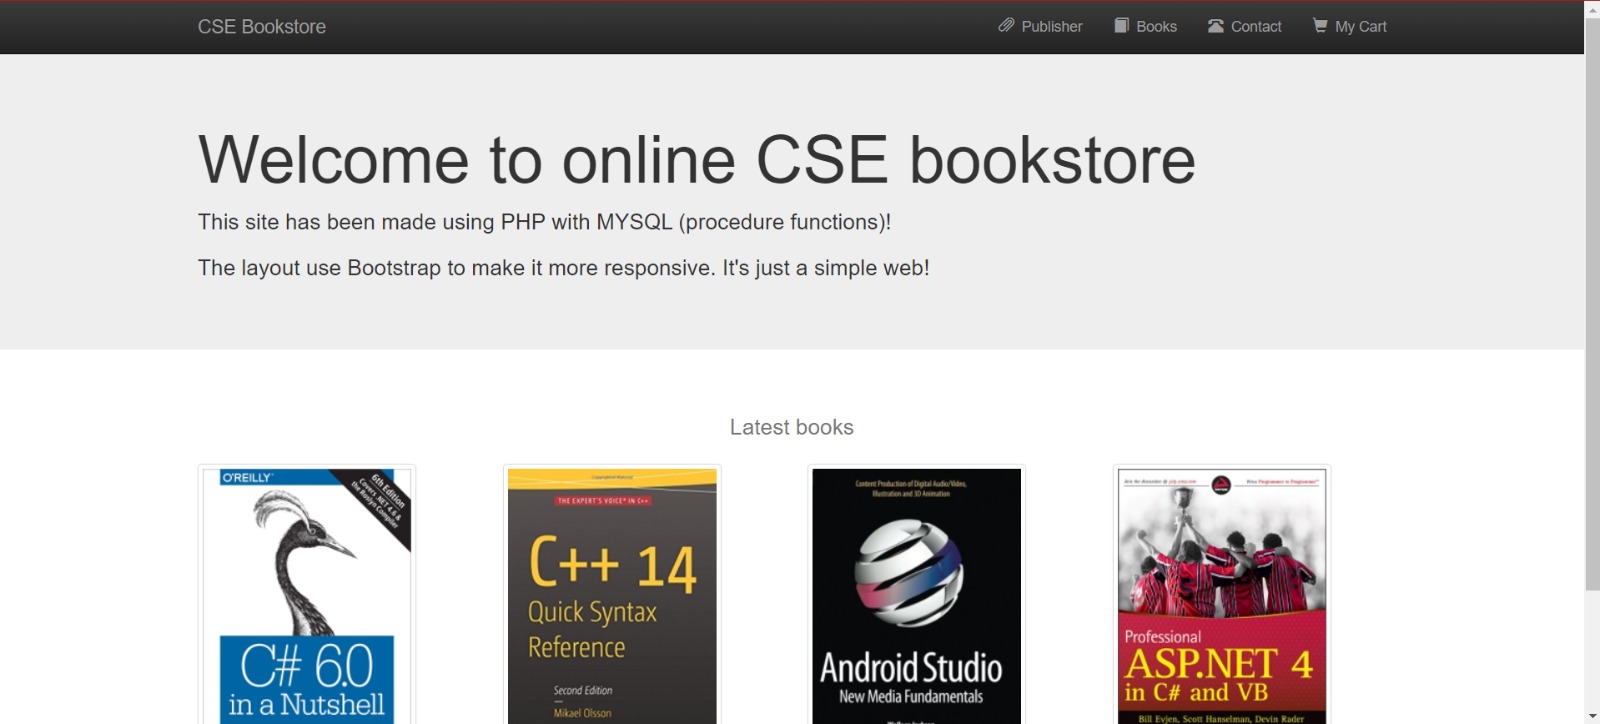Click the shopping cart icon
1600x724 pixels.
(1320, 26)
